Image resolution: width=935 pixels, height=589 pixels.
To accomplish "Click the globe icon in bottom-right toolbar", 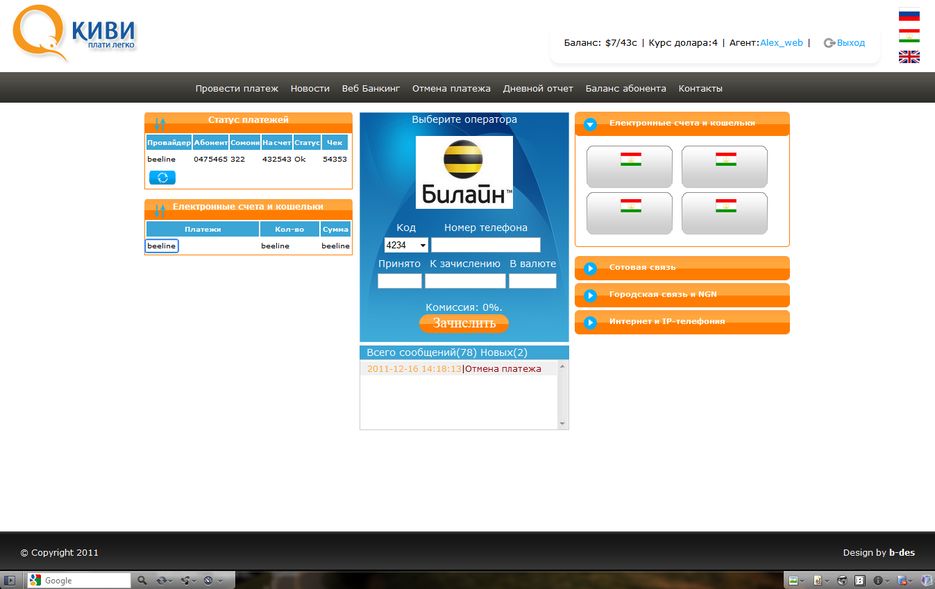I will click(x=842, y=580).
